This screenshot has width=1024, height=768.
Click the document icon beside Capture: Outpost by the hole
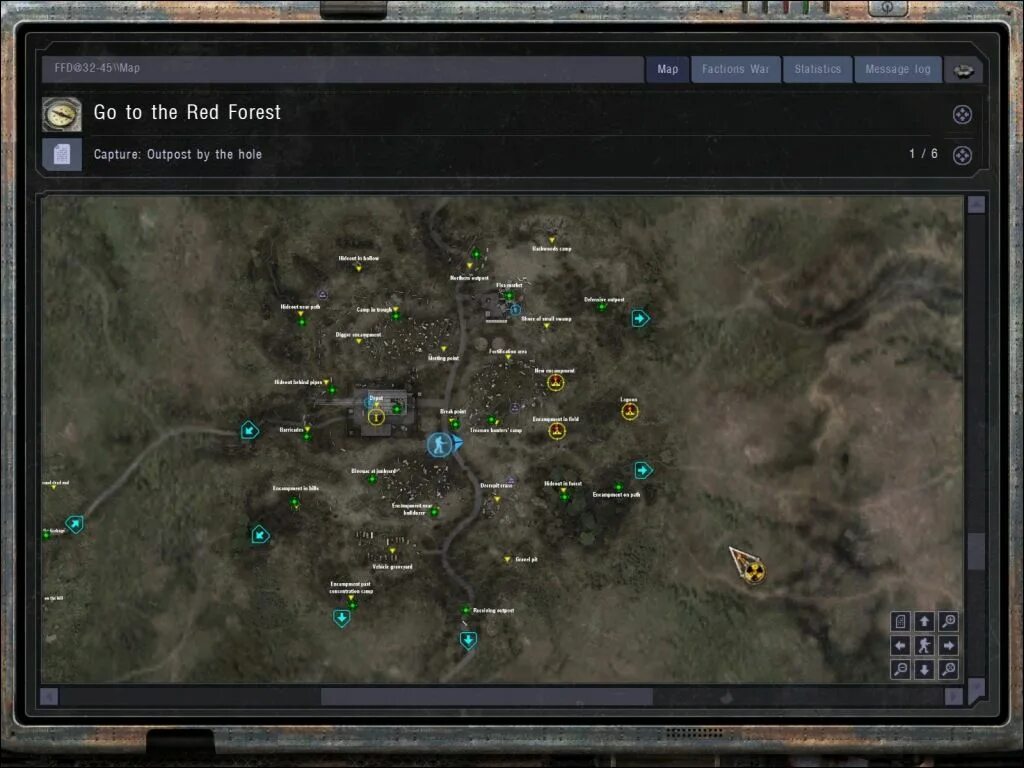point(62,155)
